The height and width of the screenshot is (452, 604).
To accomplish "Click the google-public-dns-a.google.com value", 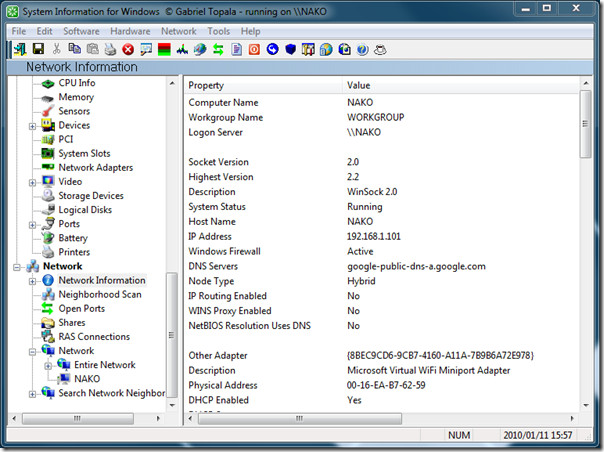I will 416,266.
